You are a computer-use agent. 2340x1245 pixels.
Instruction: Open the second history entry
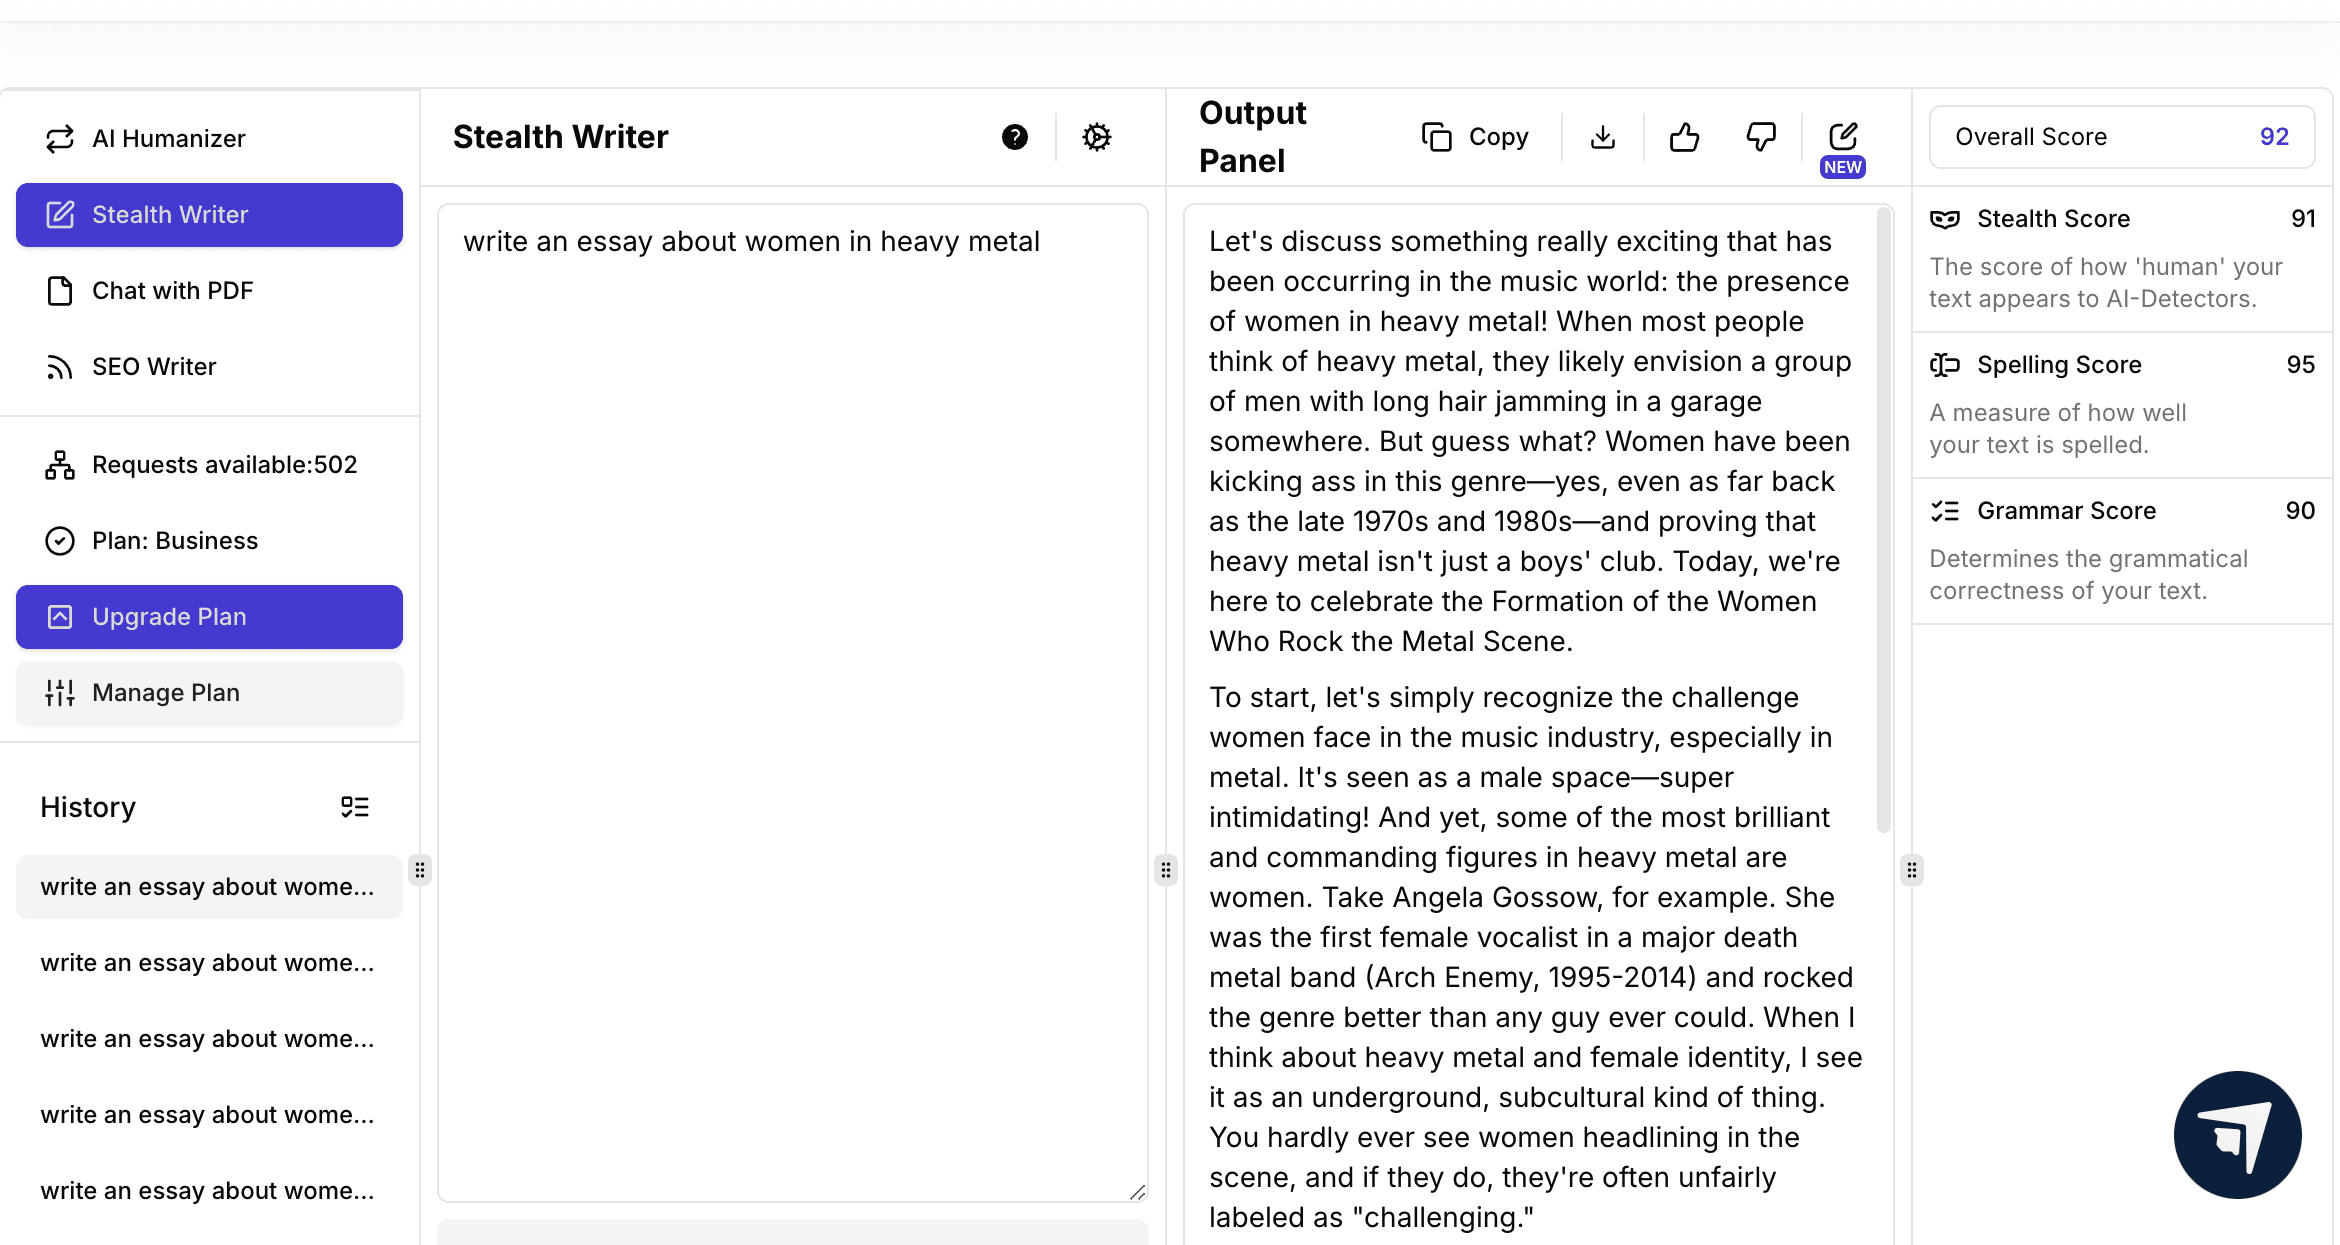point(208,963)
